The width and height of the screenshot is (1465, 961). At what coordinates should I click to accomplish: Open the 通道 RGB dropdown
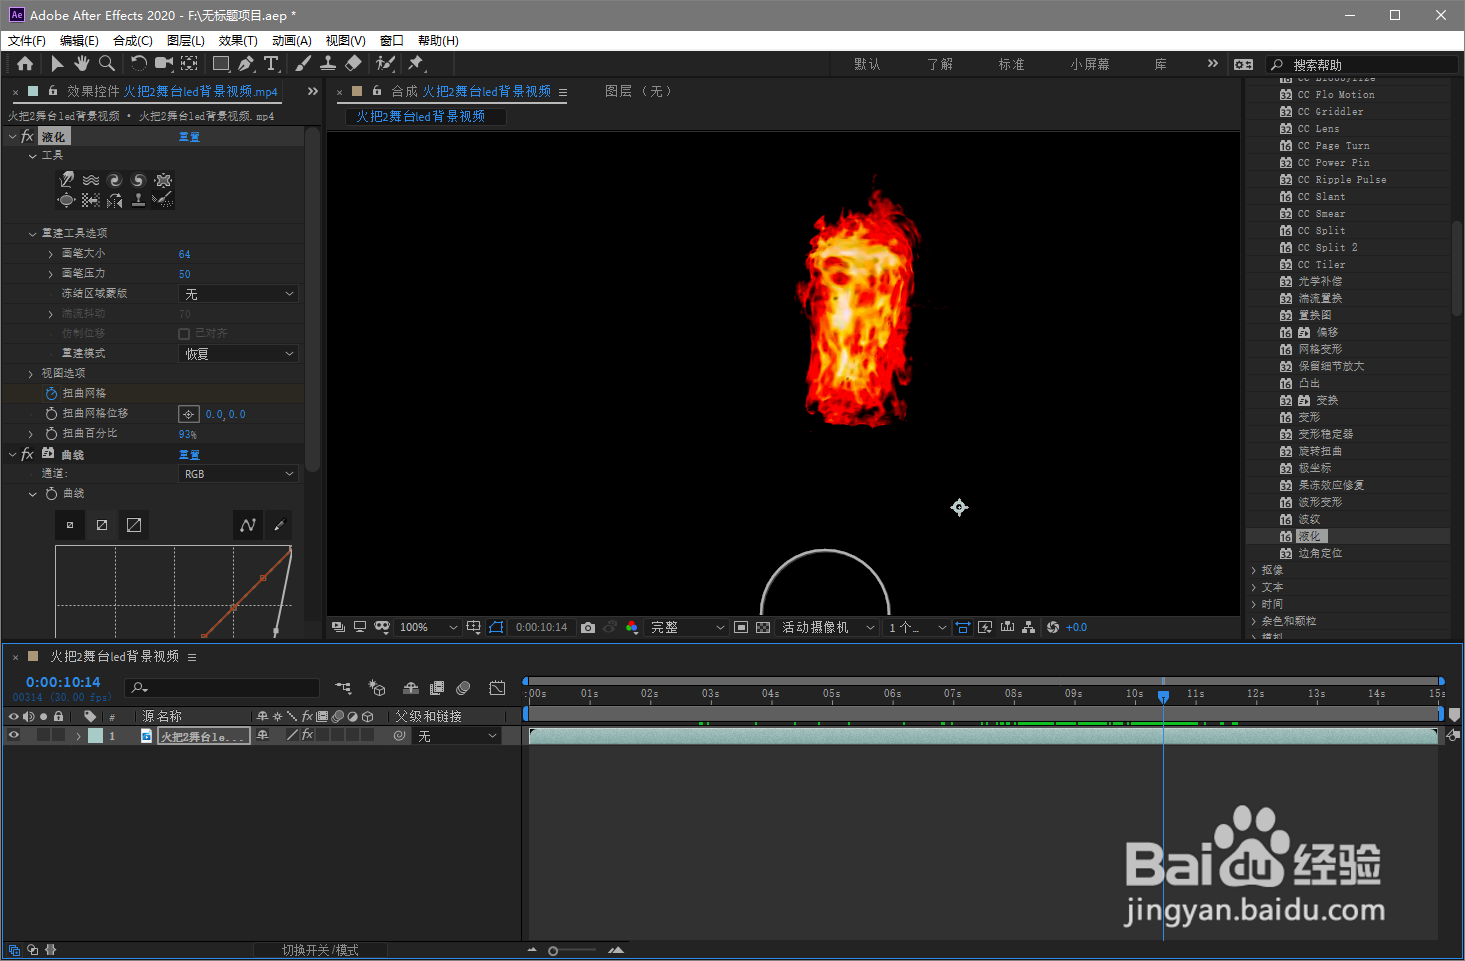pos(238,474)
